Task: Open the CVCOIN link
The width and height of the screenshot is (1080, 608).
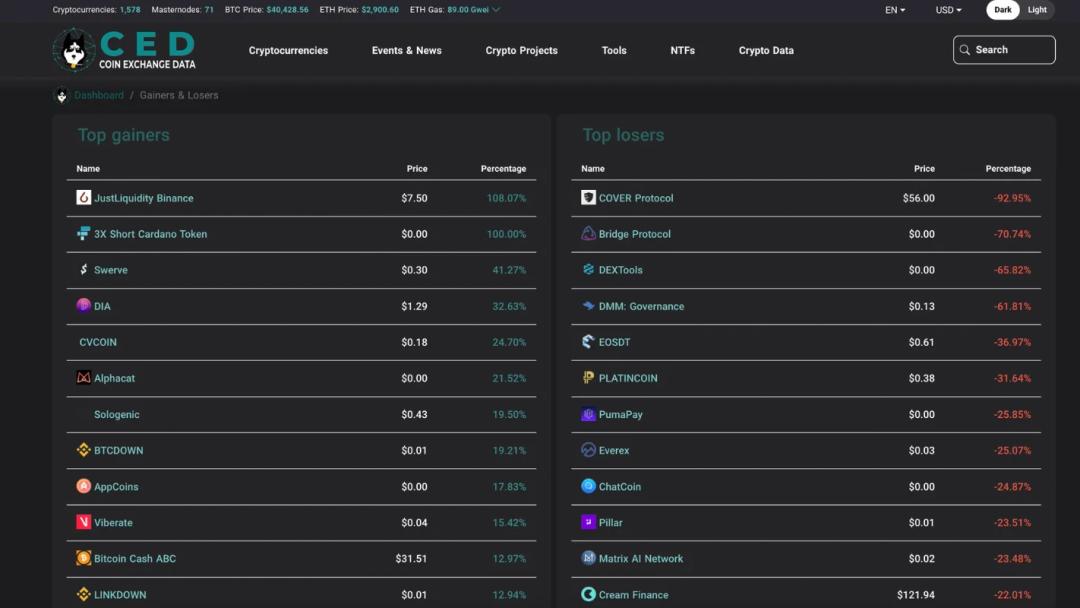Action: tap(98, 342)
